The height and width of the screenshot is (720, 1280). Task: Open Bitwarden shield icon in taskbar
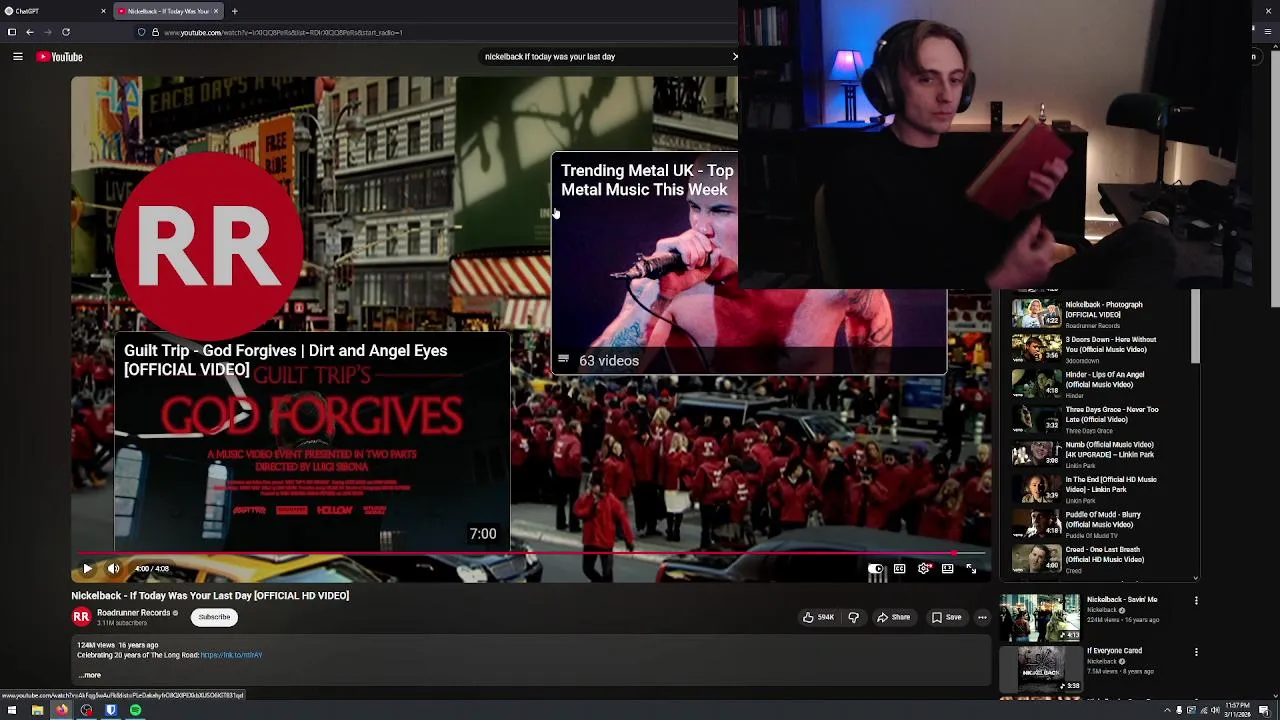coord(111,710)
